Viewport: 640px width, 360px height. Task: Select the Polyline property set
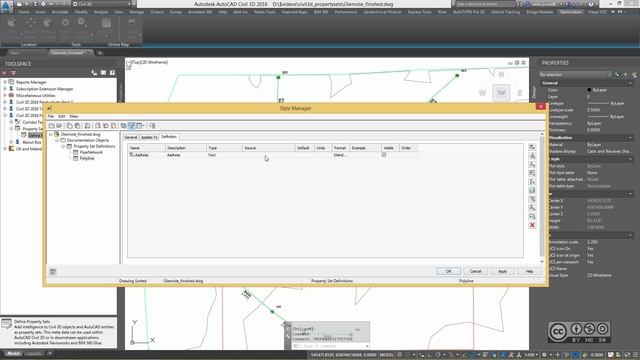(x=87, y=158)
